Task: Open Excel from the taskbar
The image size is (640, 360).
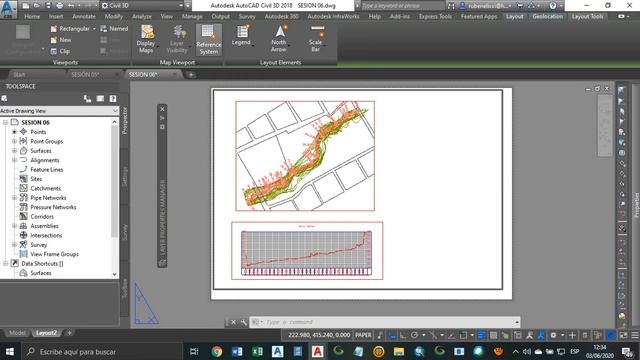Action: pos(257,351)
